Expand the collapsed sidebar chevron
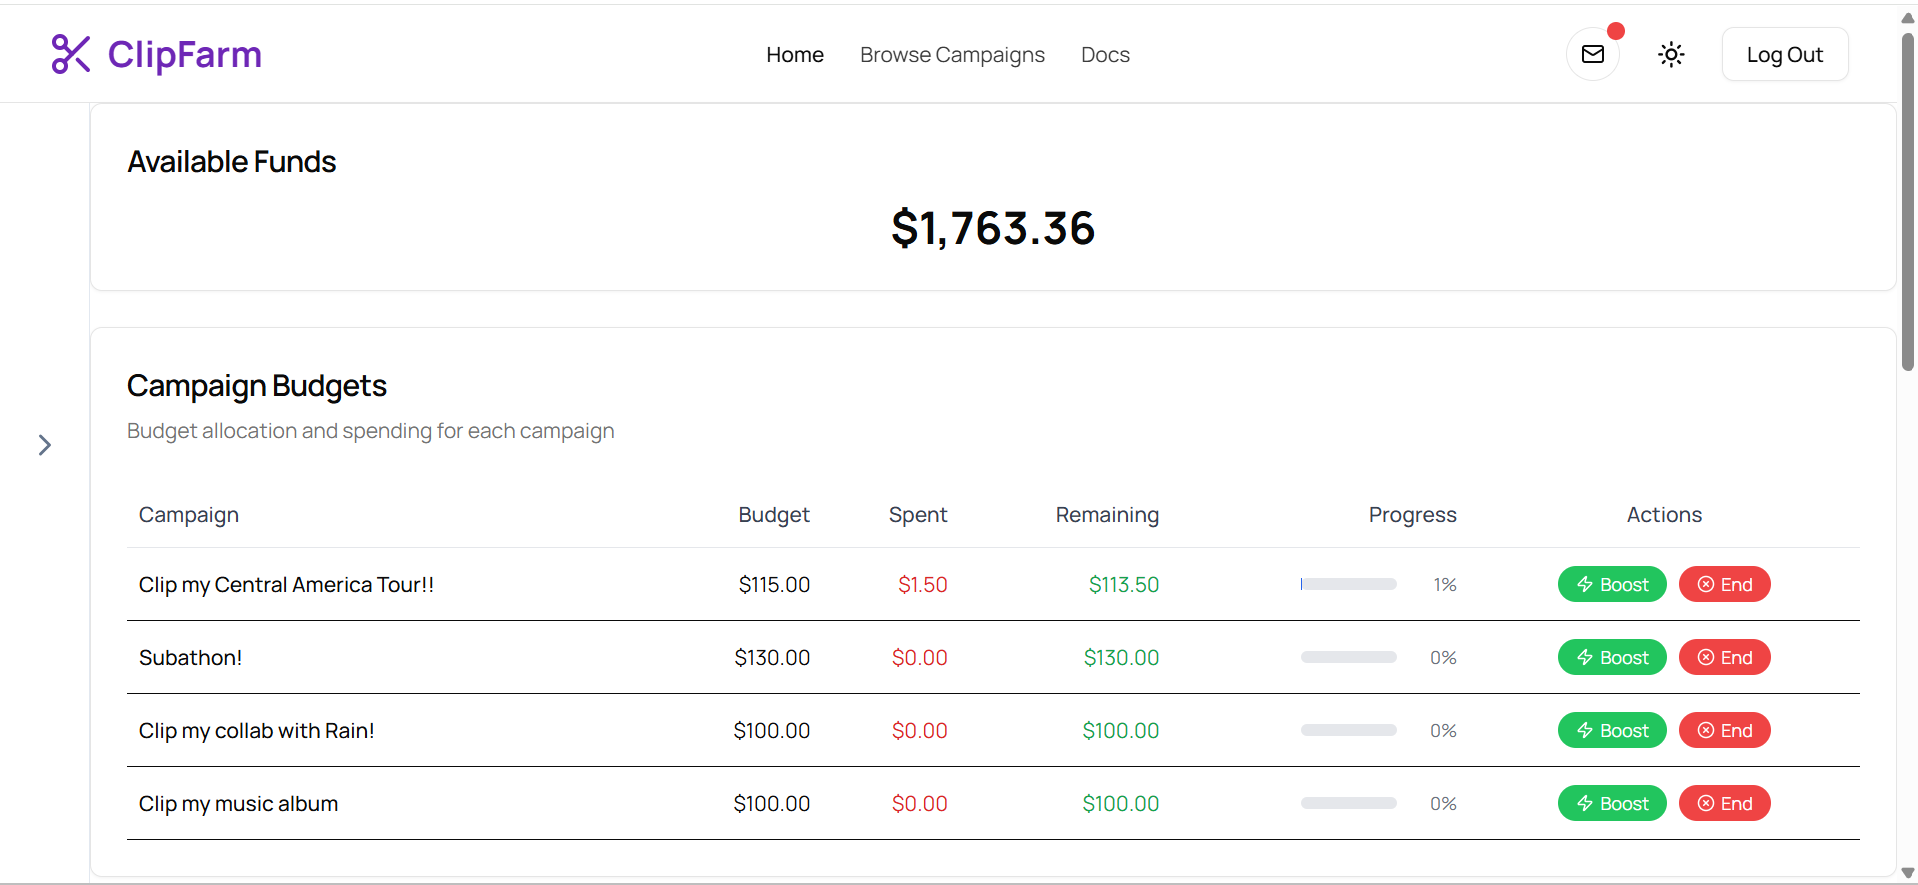Viewport: 1918px width, 885px height. point(45,445)
